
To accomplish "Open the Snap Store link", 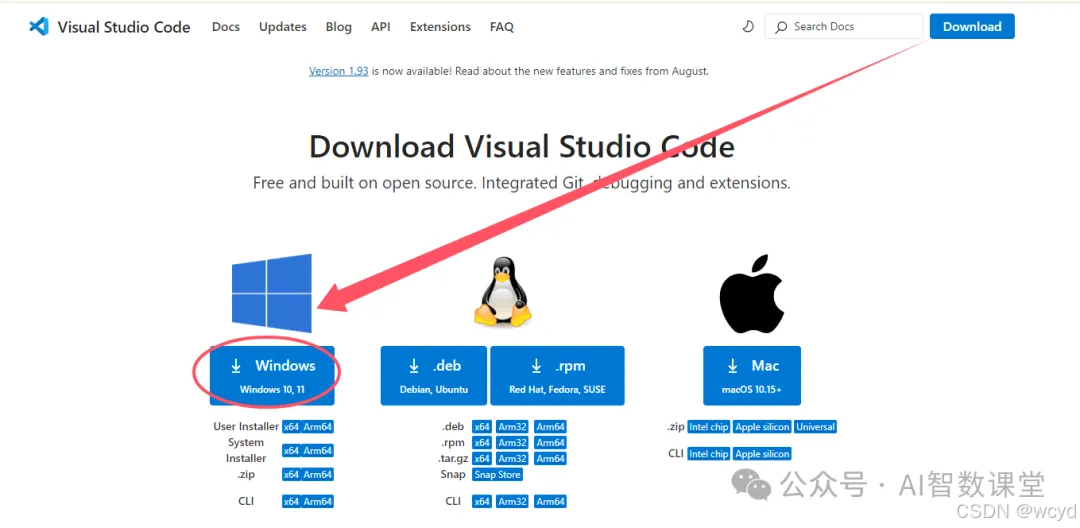I will 497,474.
